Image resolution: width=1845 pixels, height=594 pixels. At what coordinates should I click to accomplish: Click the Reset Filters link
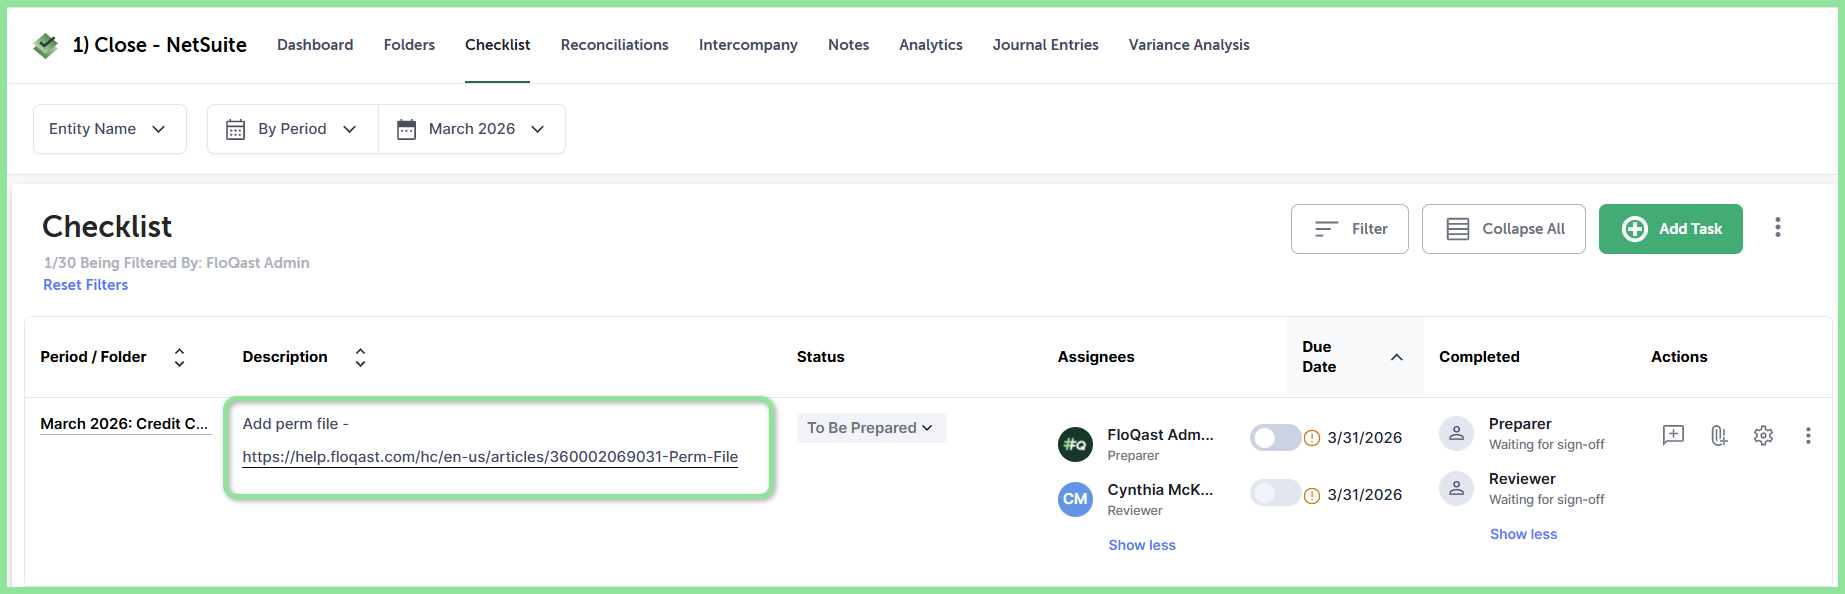tap(86, 285)
